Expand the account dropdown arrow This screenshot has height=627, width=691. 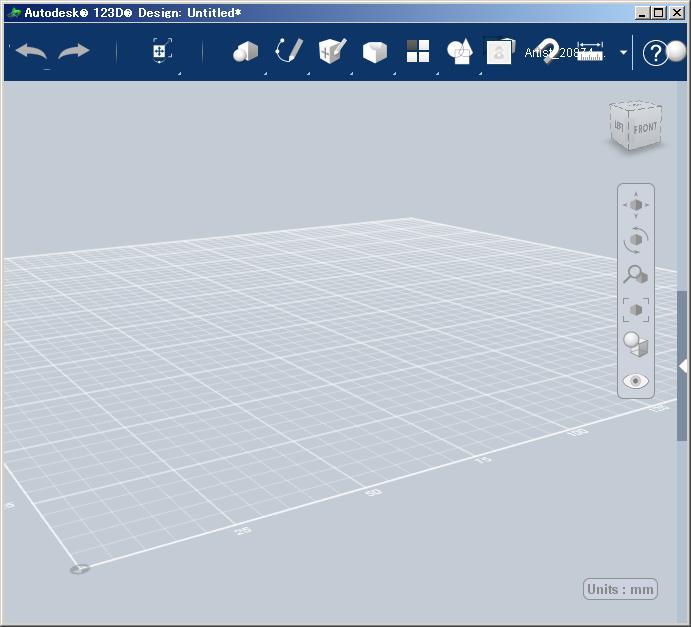point(623,52)
